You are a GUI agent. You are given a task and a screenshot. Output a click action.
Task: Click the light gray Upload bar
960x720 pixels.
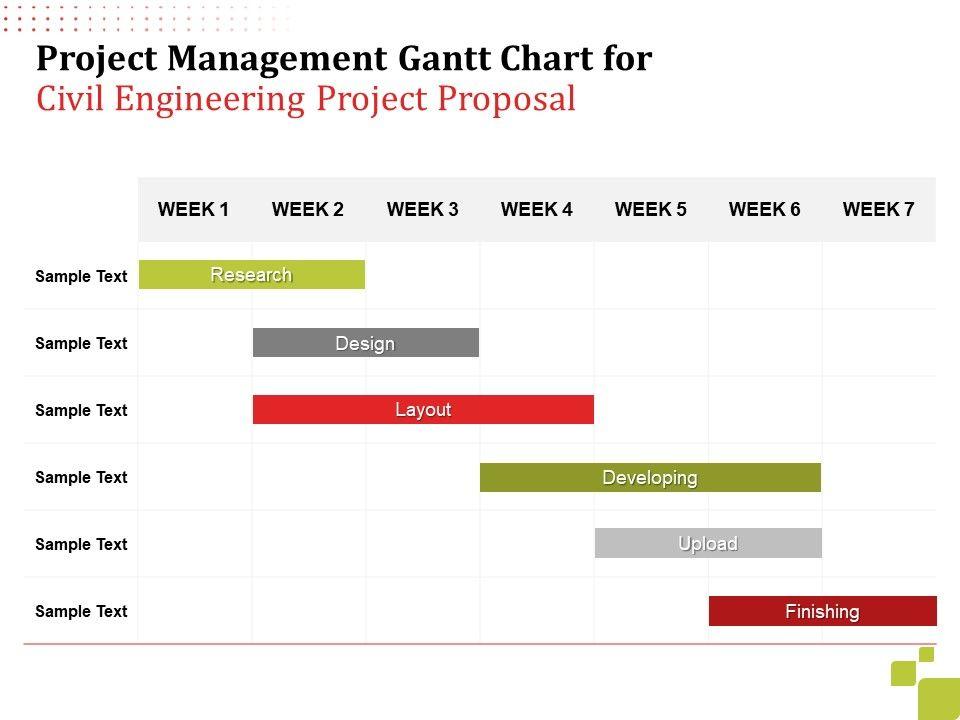coord(708,544)
